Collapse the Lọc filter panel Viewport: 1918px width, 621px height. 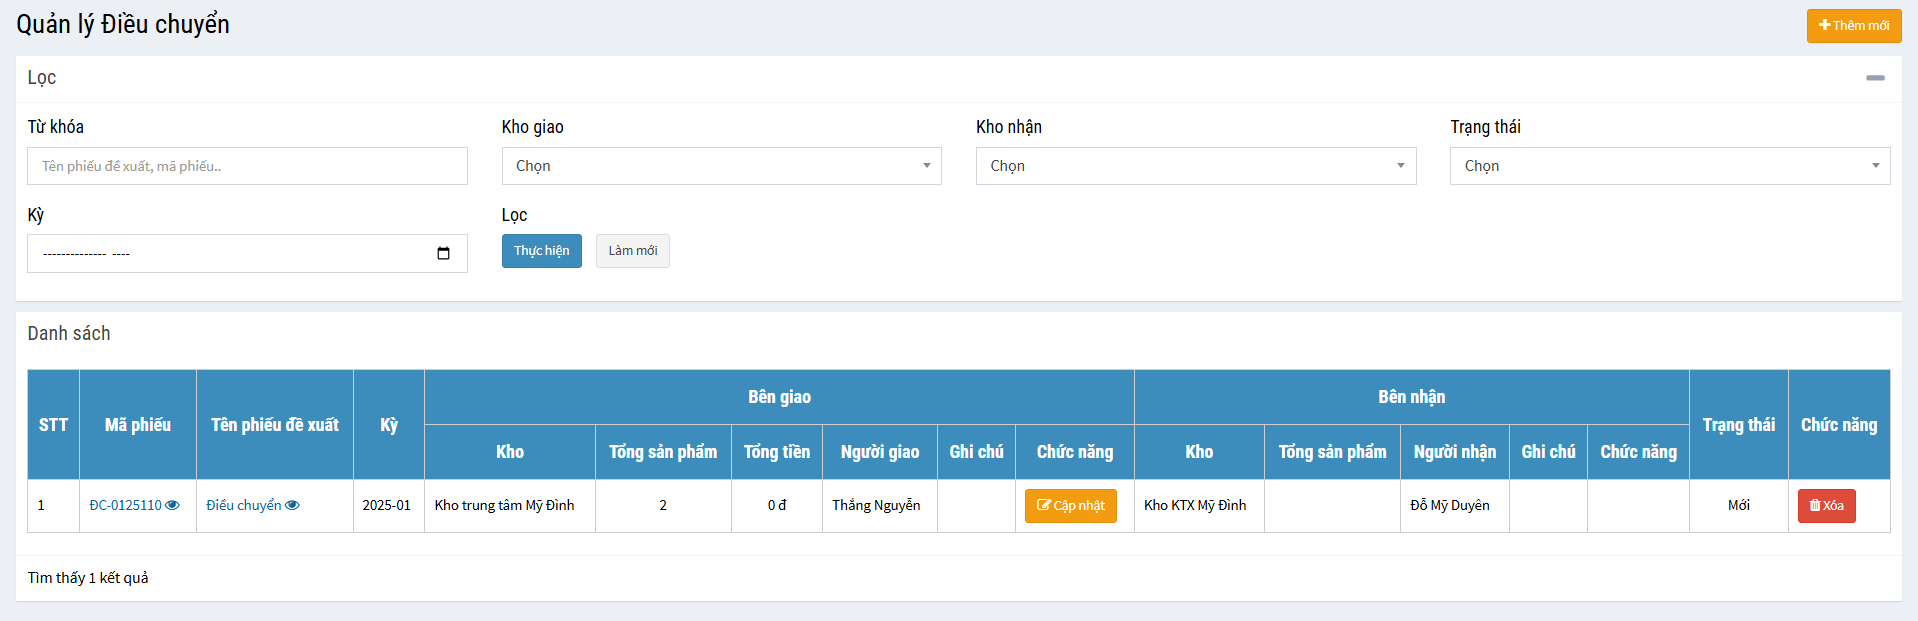tap(1875, 78)
